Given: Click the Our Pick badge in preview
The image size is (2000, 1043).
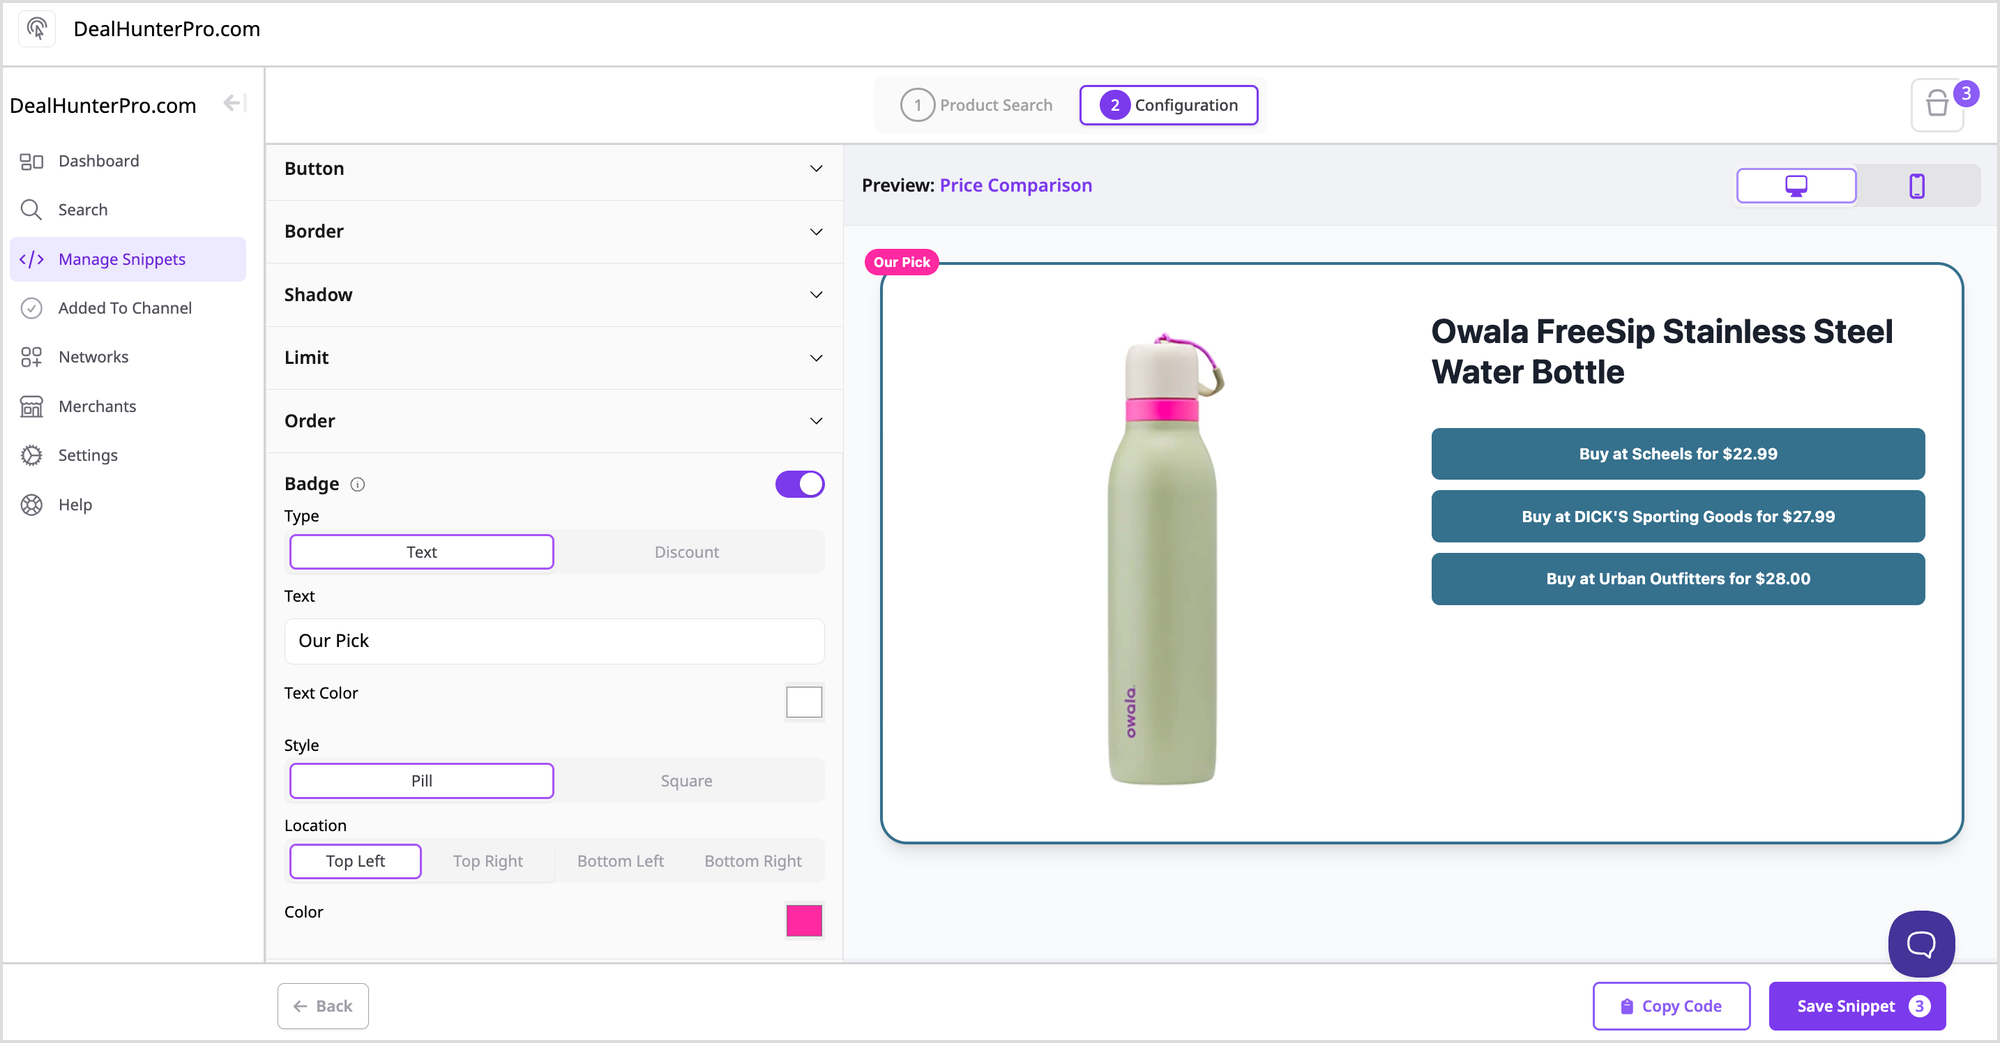Looking at the screenshot, I should [x=902, y=262].
